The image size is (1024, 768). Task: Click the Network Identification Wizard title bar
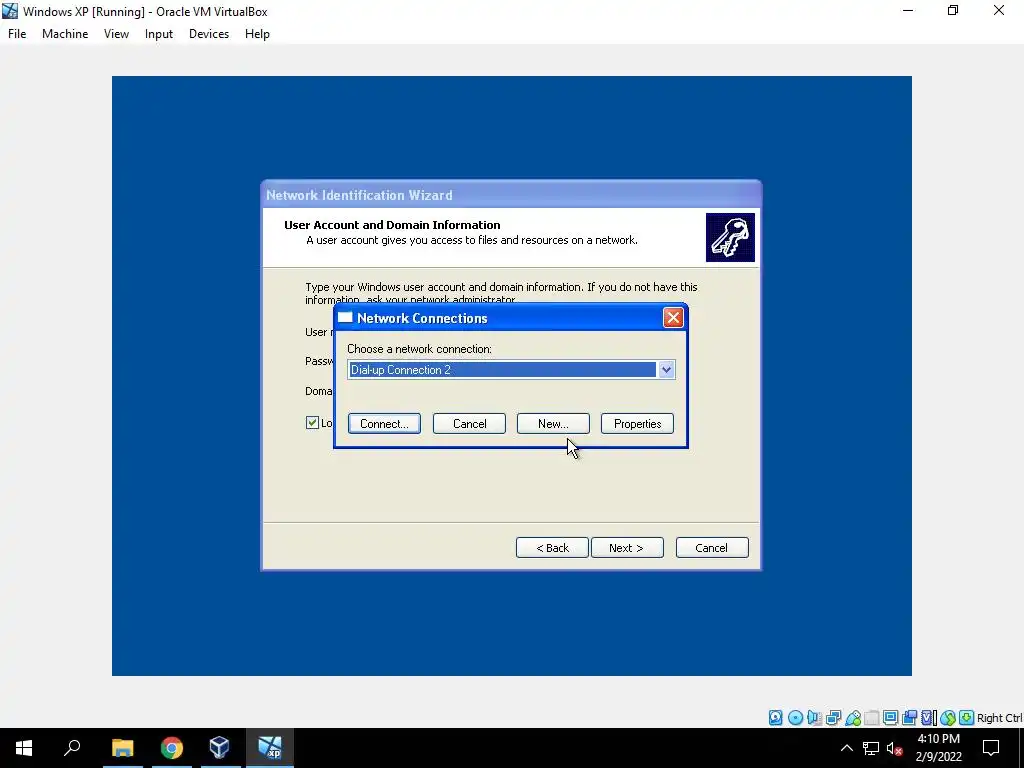coord(511,195)
